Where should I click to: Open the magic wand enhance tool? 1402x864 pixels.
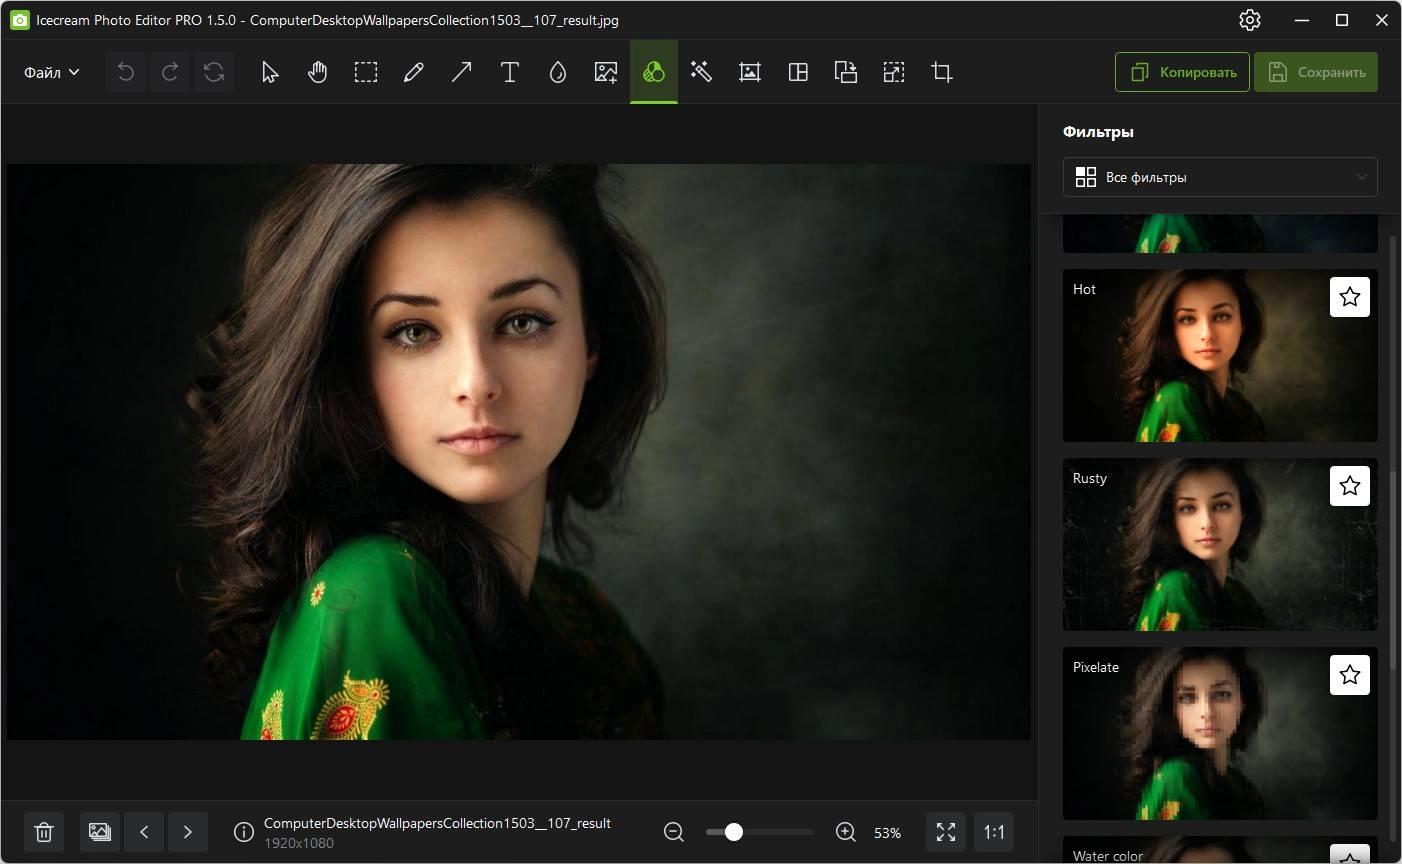[702, 72]
